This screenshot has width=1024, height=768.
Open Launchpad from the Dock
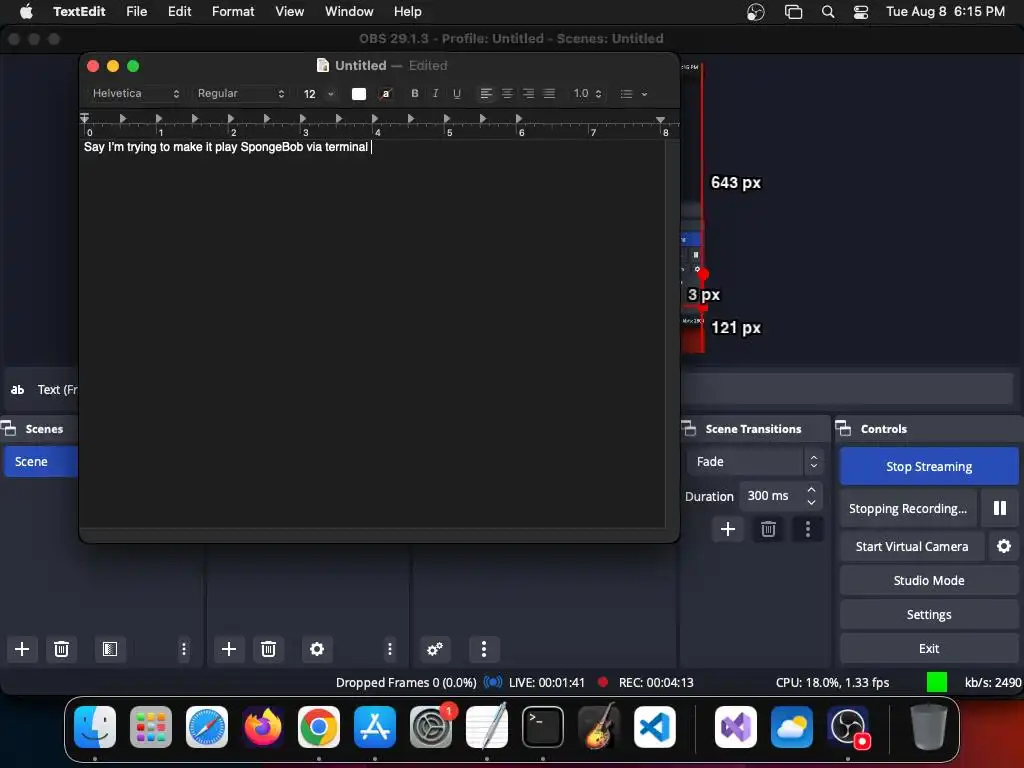click(x=151, y=727)
